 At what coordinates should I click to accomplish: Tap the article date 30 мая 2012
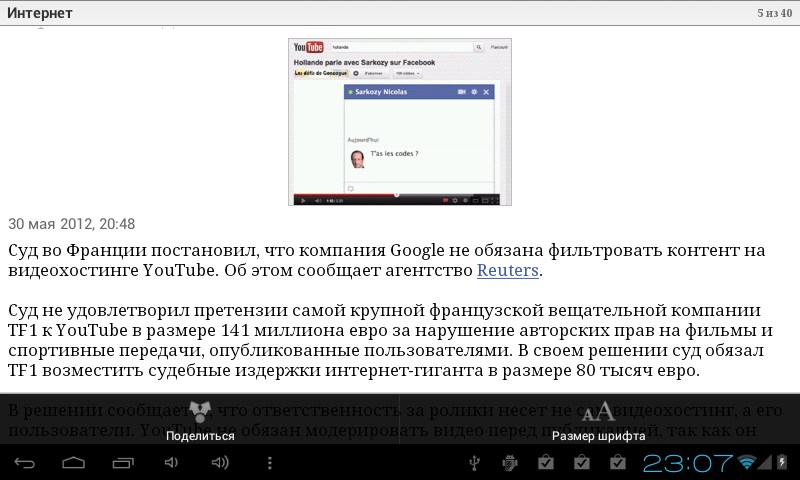coord(72,224)
